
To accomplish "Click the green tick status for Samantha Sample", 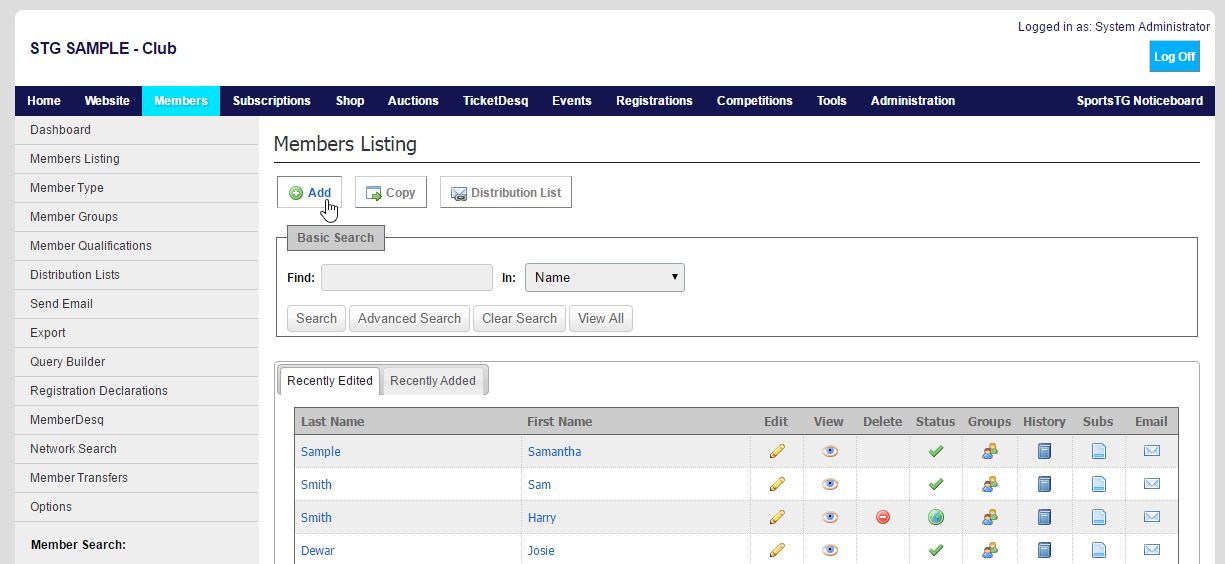I will click(936, 451).
